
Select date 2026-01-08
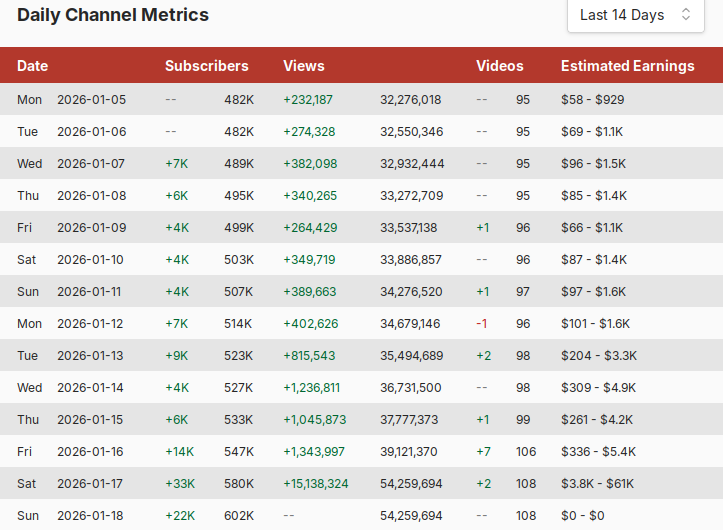pos(91,196)
